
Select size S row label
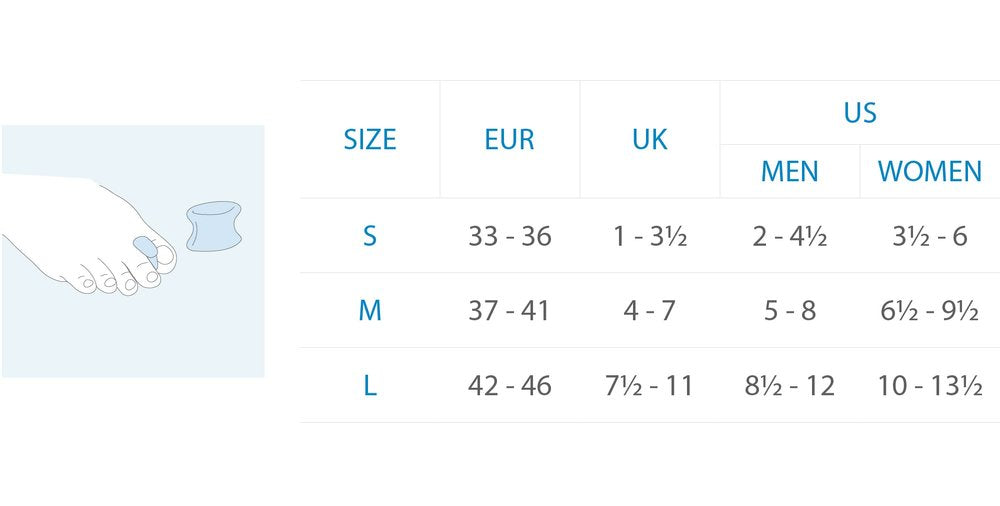click(x=370, y=236)
